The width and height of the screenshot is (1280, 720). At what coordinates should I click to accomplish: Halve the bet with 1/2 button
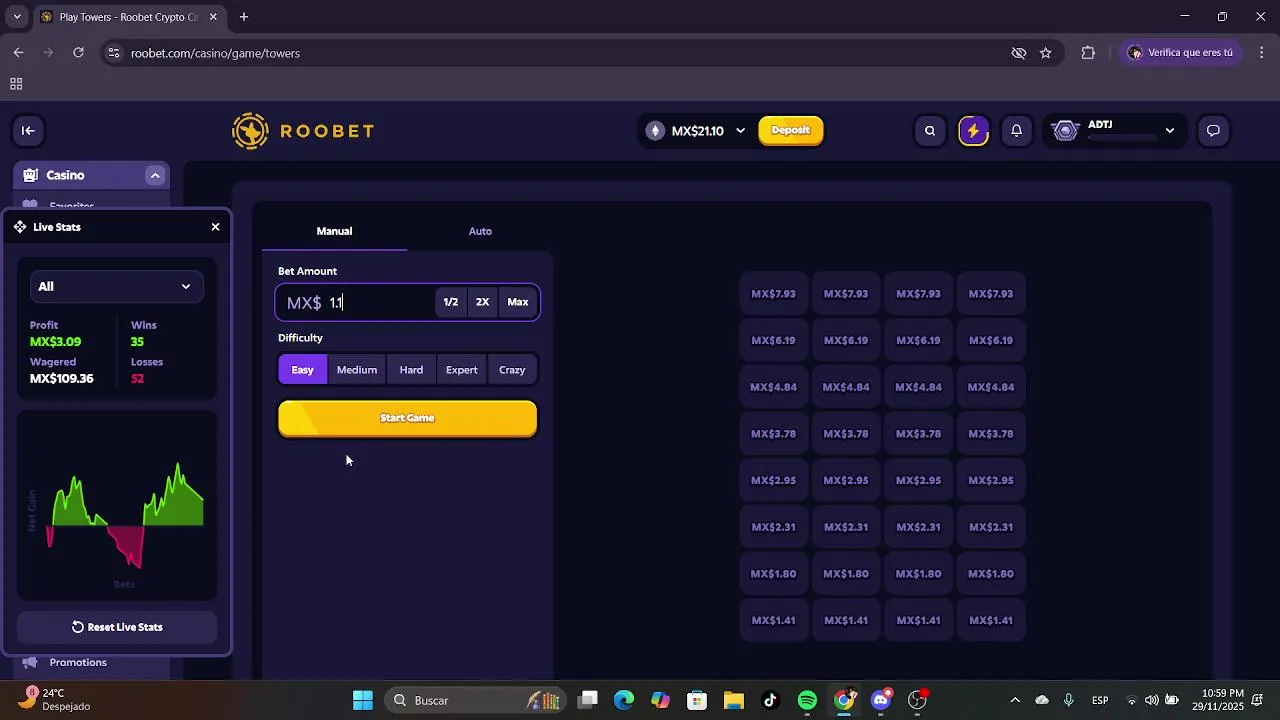[451, 302]
